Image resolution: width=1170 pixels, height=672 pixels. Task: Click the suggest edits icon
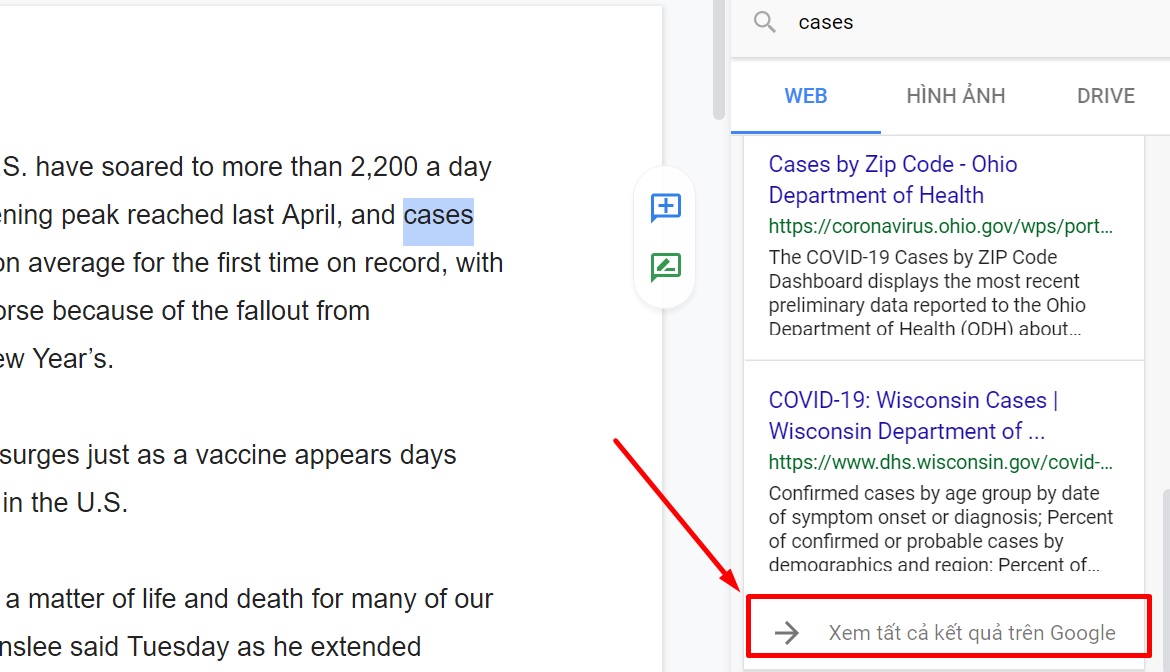pyautogui.click(x=666, y=266)
